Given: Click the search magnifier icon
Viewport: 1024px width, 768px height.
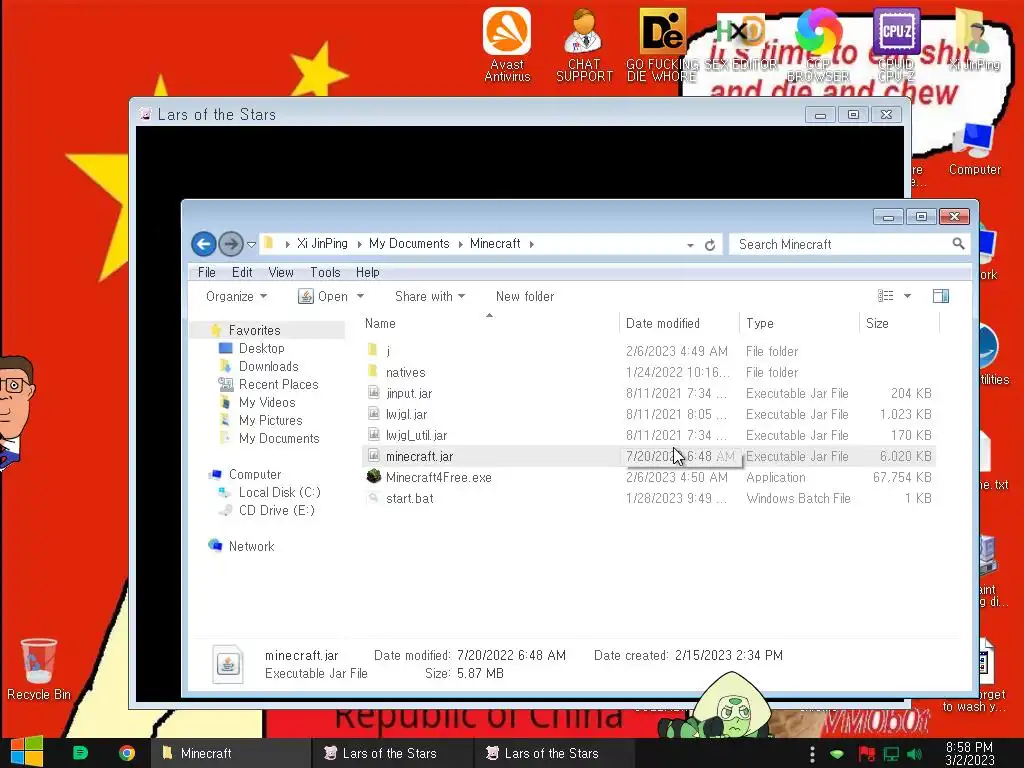Looking at the screenshot, I should click(958, 244).
